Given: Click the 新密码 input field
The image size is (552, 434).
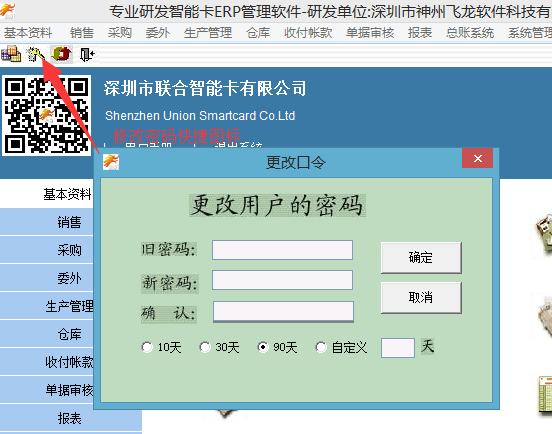Looking at the screenshot, I should pyautogui.click(x=282, y=280).
